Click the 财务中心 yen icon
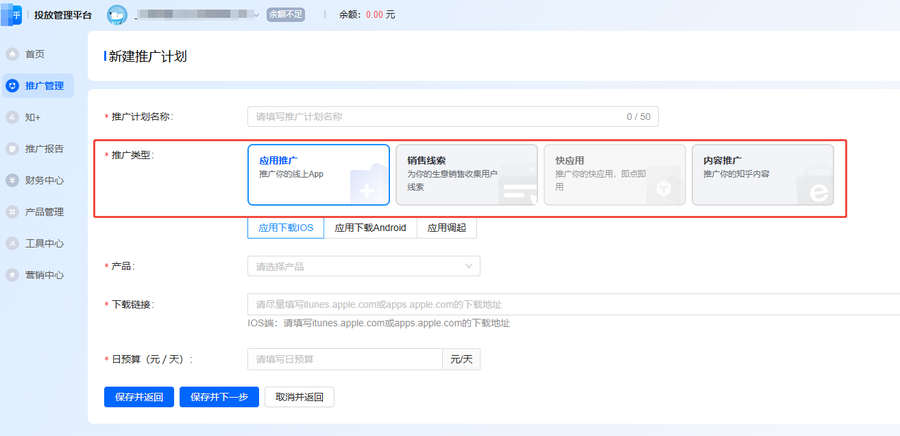This screenshot has width=900, height=436. tap(12, 180)
